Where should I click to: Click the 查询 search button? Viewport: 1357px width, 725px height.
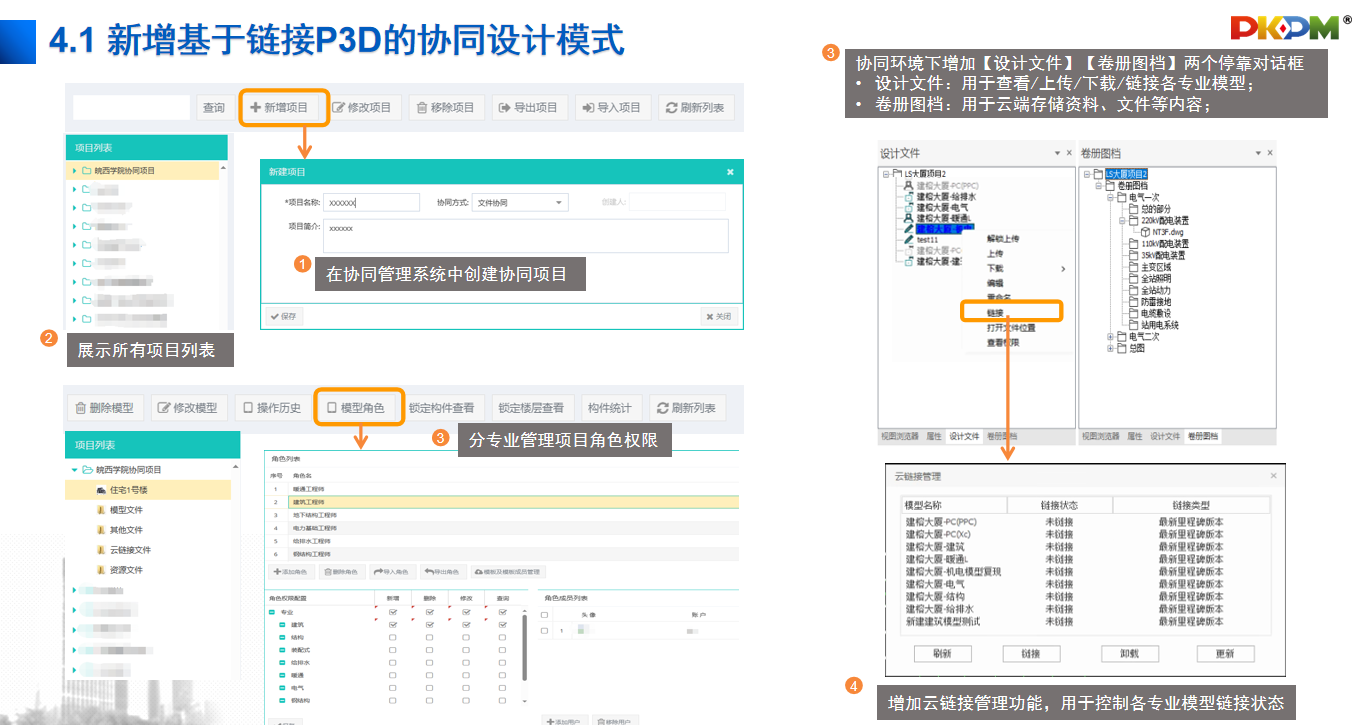tap(214, 108)
